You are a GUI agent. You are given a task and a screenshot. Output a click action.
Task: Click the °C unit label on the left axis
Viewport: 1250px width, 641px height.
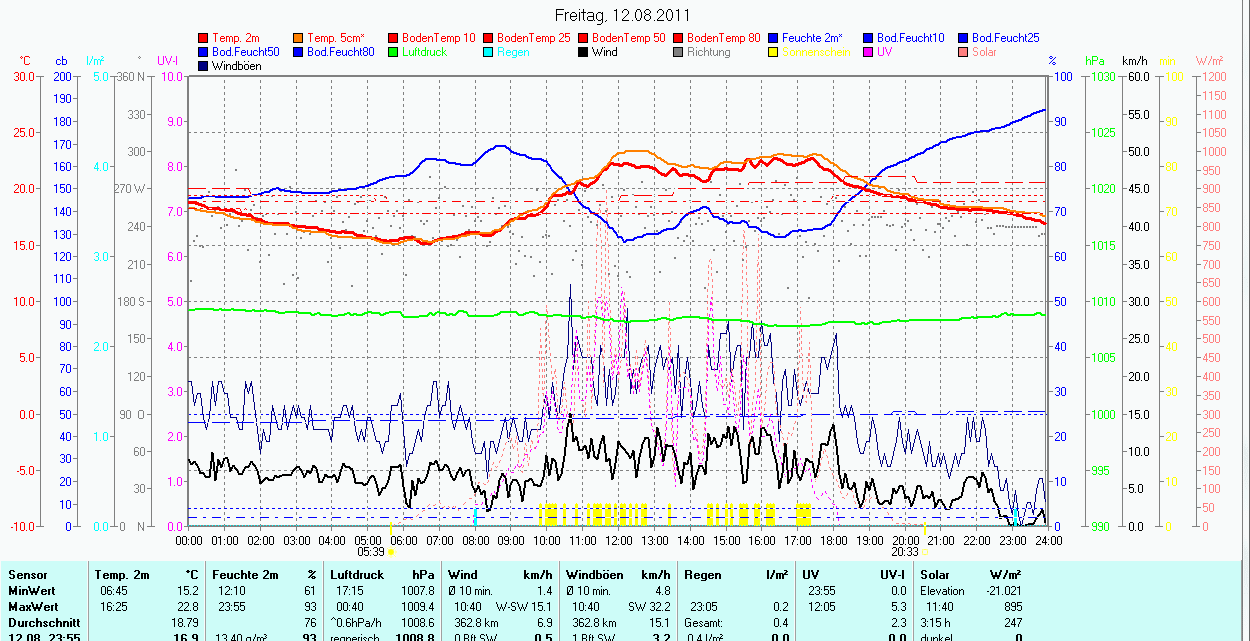pyautogui.click(x=25, y=61)
